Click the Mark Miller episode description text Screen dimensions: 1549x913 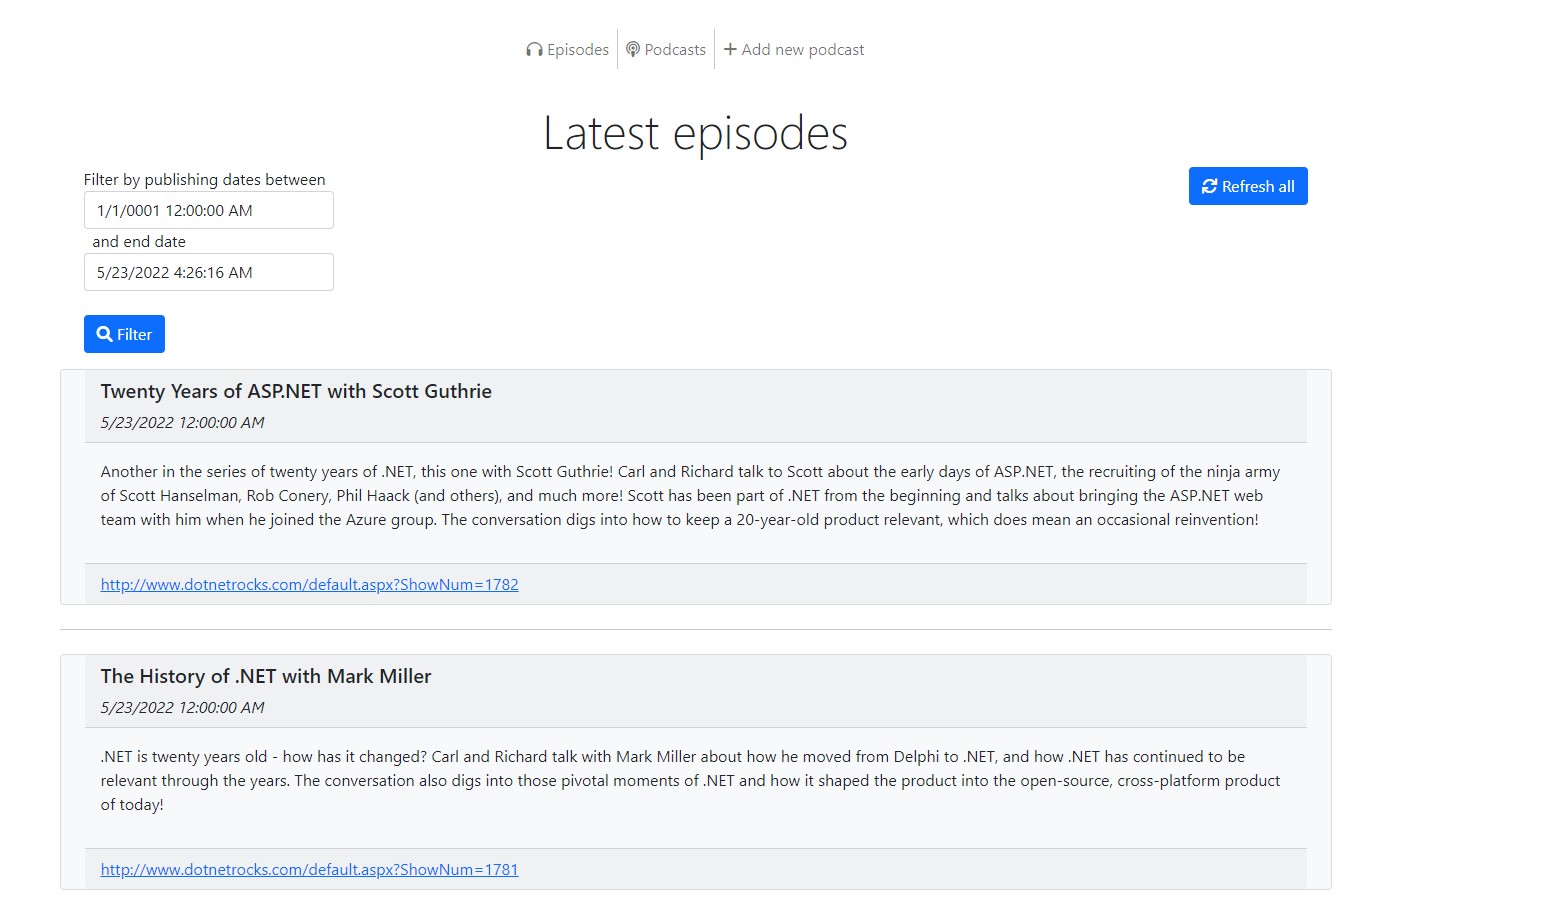click(x=690, y=780)
